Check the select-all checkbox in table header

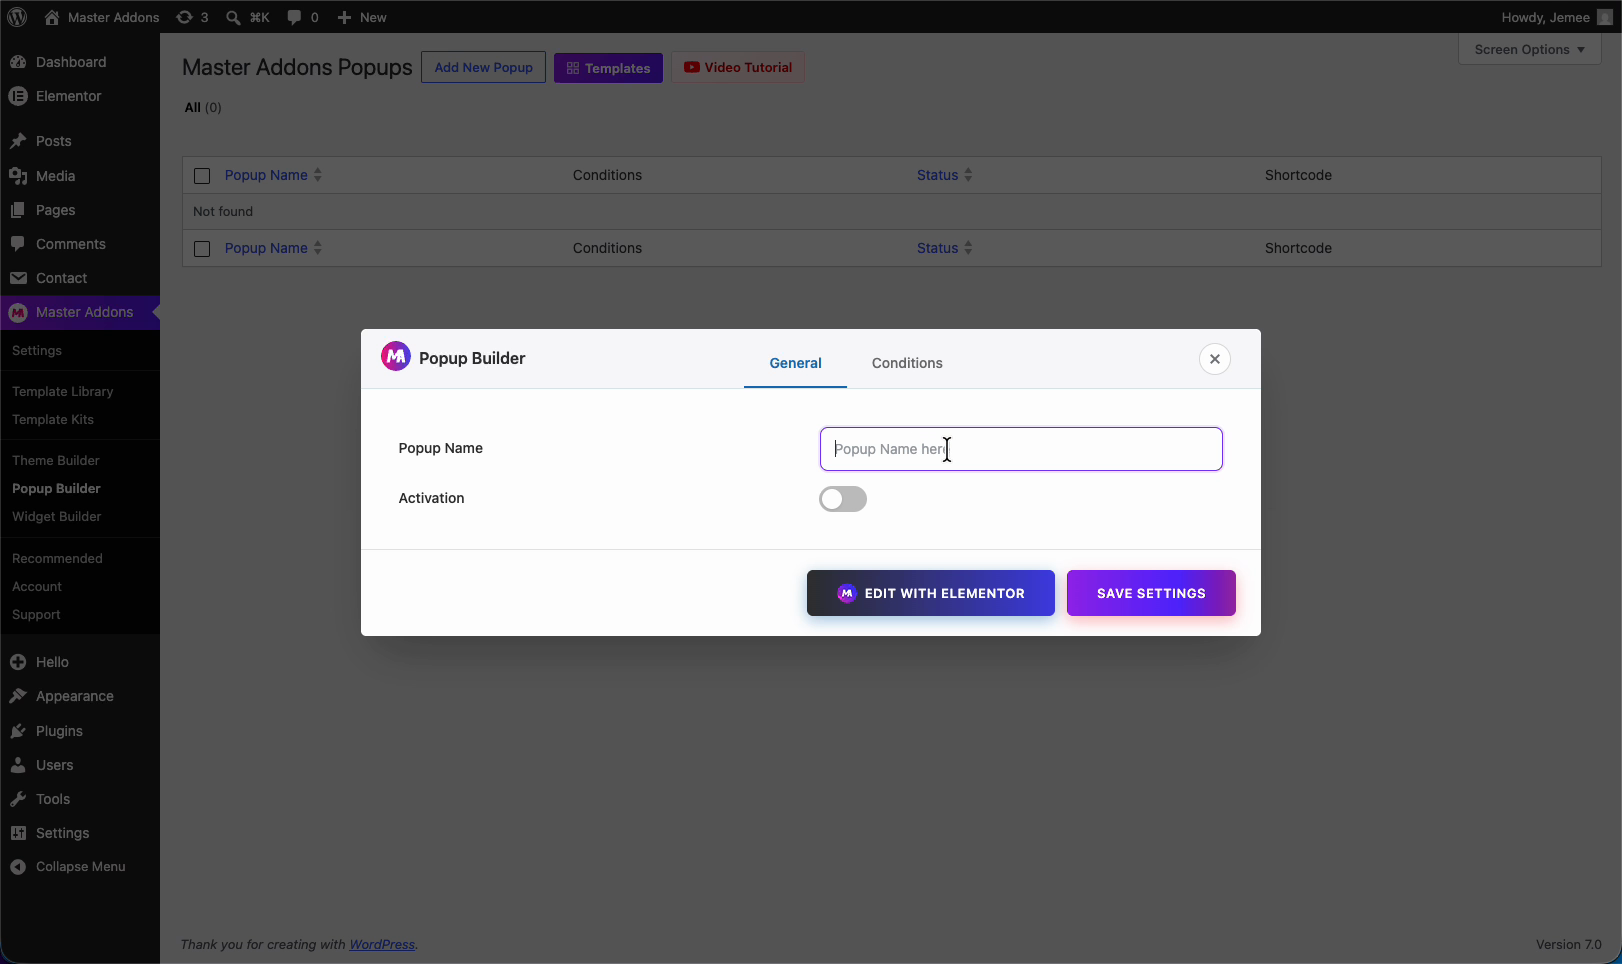(202, 176)
